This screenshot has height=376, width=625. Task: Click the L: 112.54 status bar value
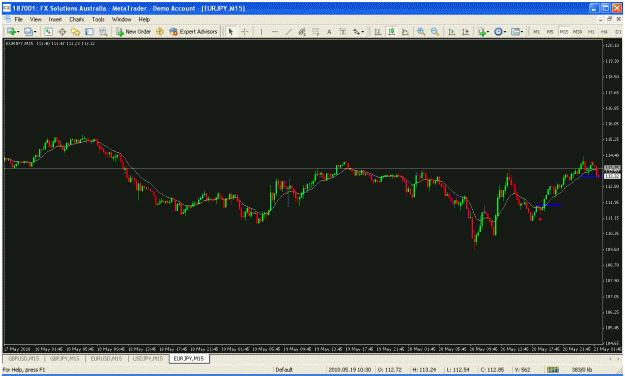pos(457,370)
